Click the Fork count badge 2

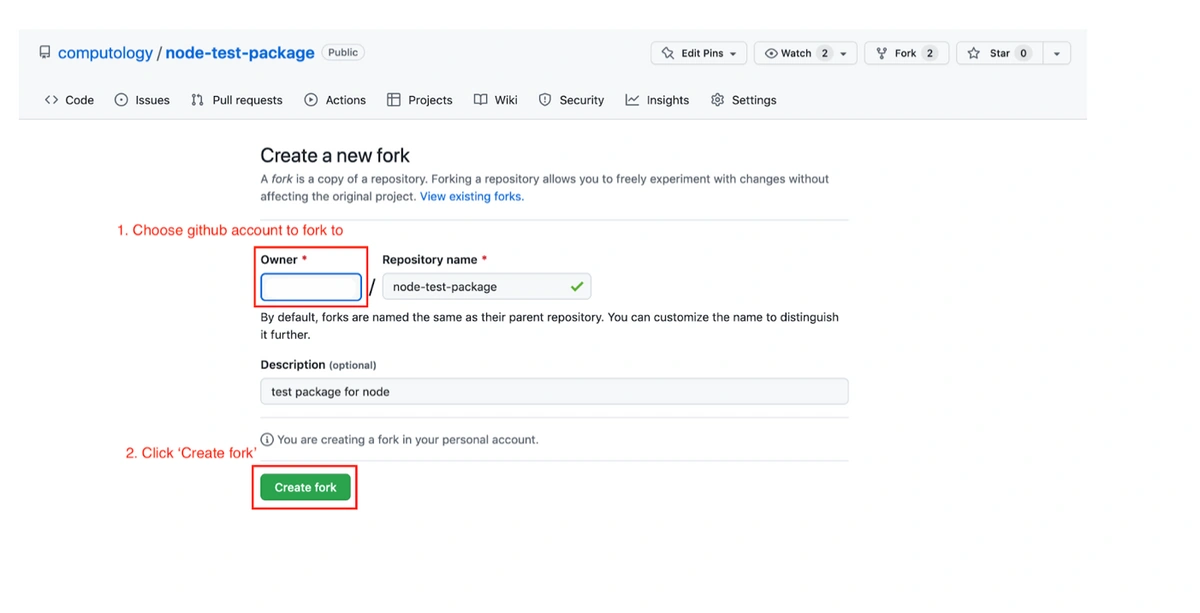929,53
